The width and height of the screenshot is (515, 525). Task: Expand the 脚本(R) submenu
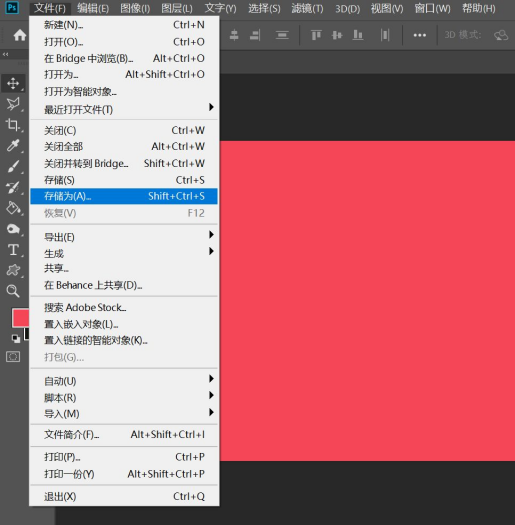click(x=124, y=397)
